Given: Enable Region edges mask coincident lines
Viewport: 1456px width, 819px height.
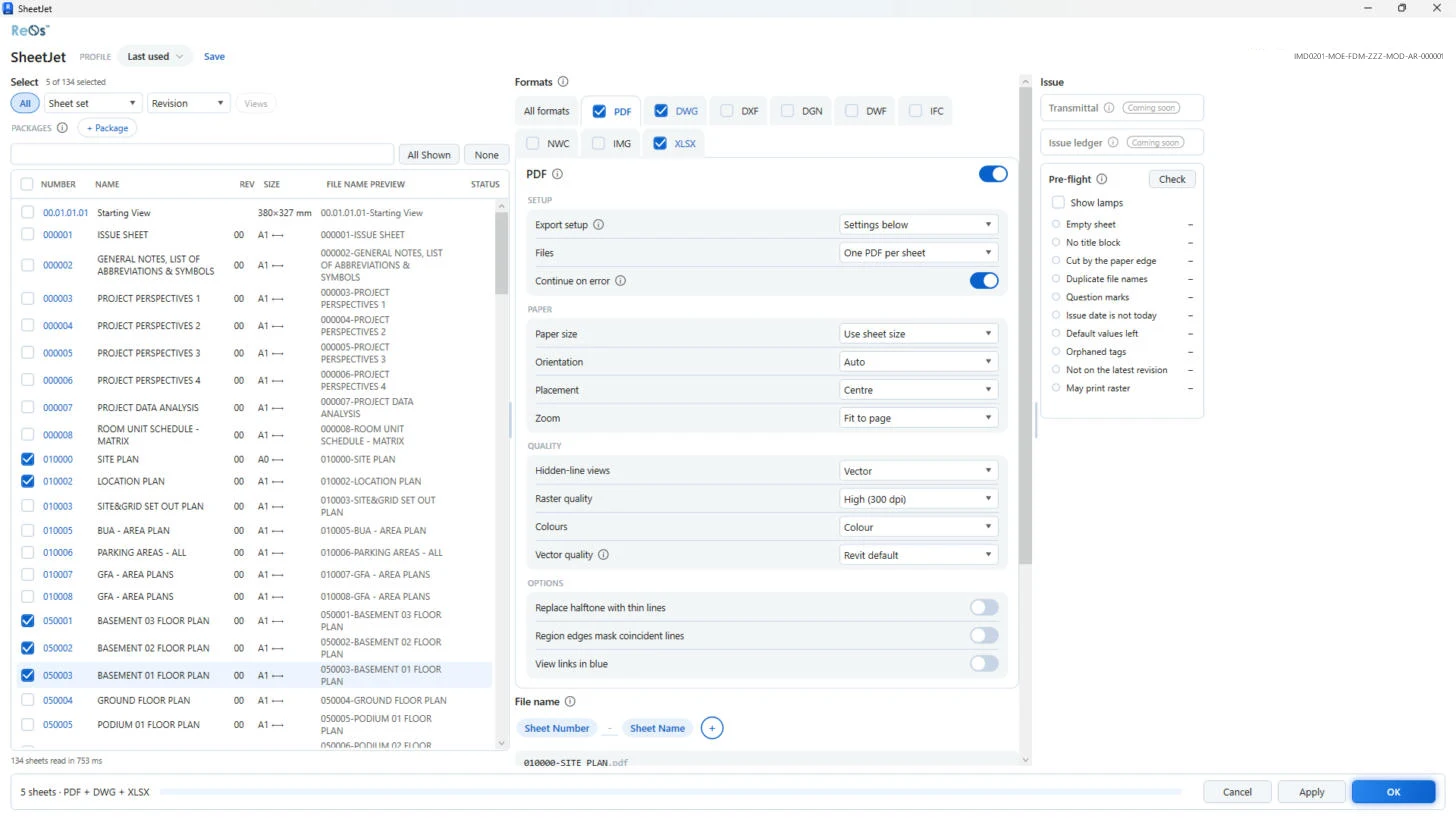Looking at the screenshot, I should click(x=984, y=636).
